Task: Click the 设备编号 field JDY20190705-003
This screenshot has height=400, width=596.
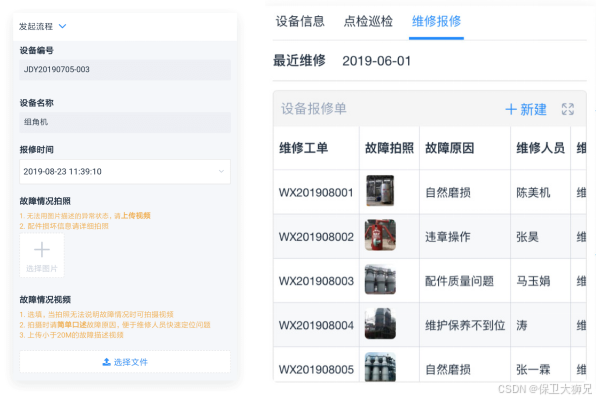Action: click(125, 70)
